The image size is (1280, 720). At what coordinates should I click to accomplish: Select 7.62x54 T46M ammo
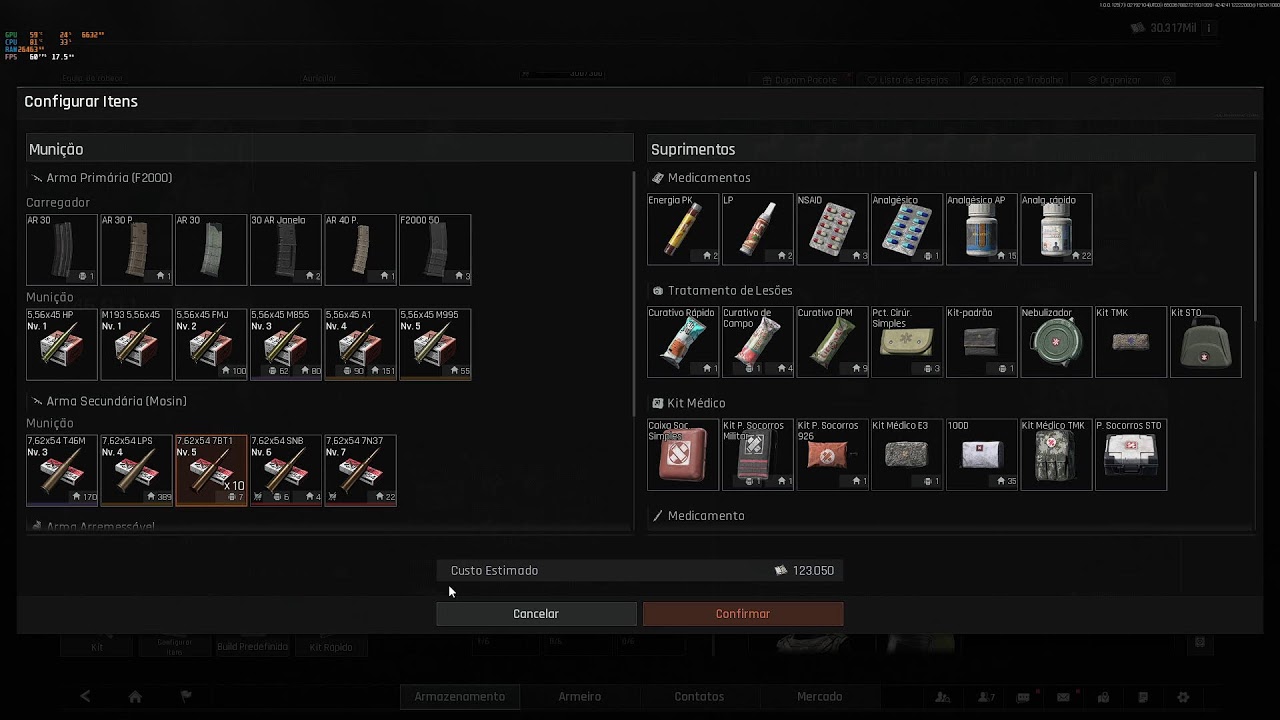pos(62,470)
